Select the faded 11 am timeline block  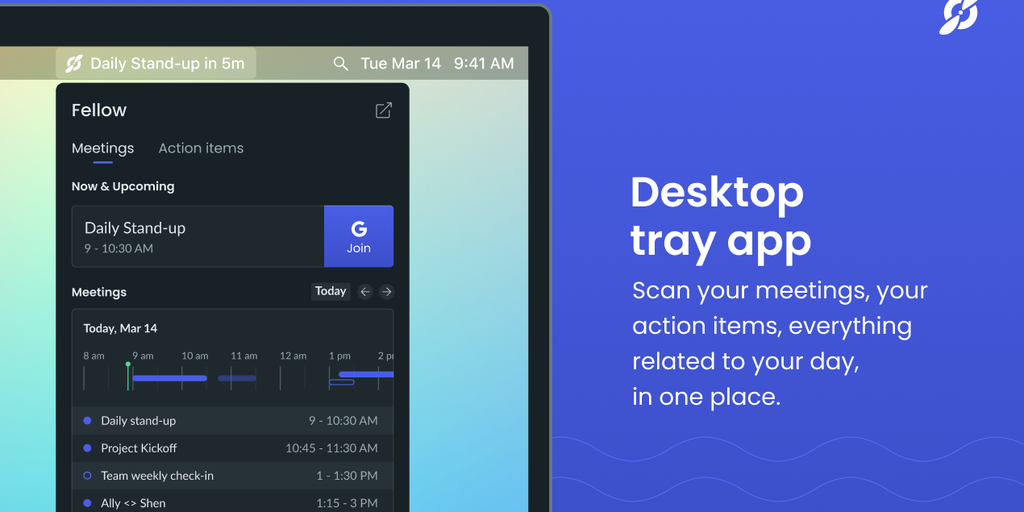pos(237,378)
